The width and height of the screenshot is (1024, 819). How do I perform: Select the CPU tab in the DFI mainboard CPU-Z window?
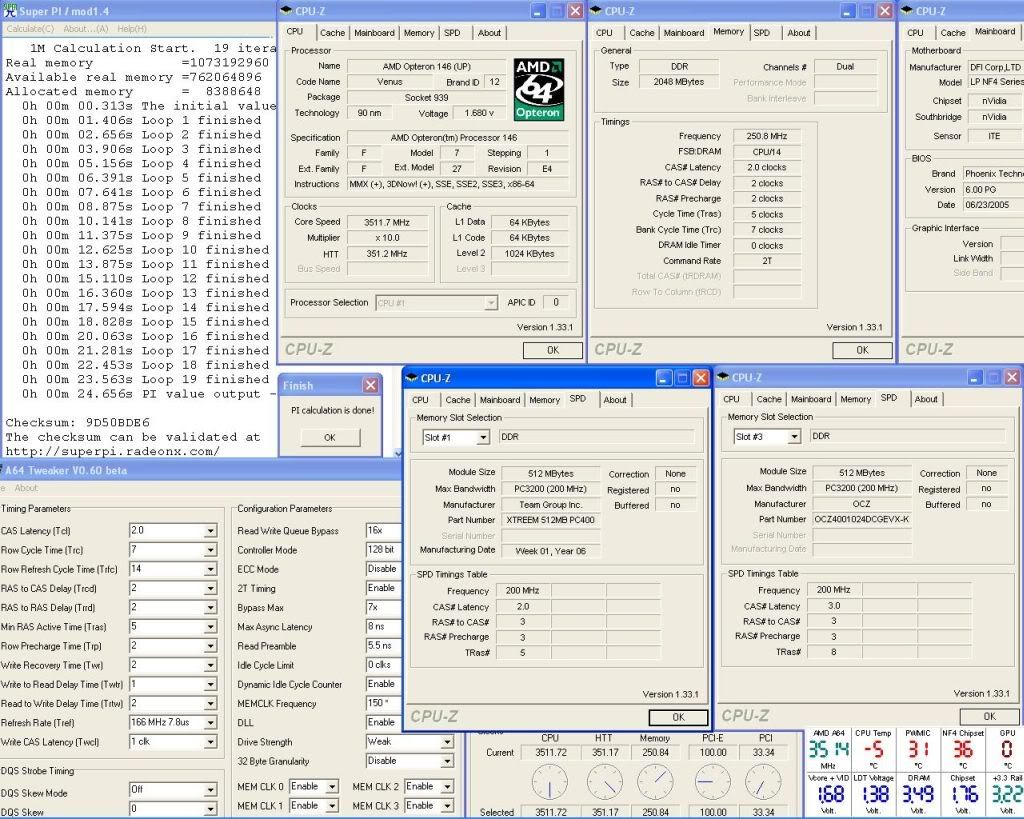[915, 33]
